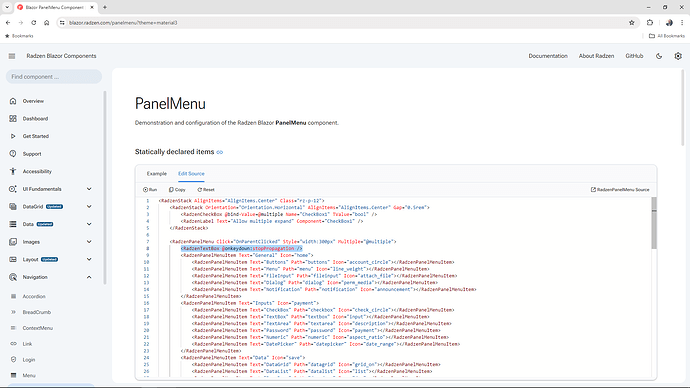Open RadzenPanelMenu Source link
The height and width of the screenshot is (388, 690).
pyautogui.click(x=620, y=190)
